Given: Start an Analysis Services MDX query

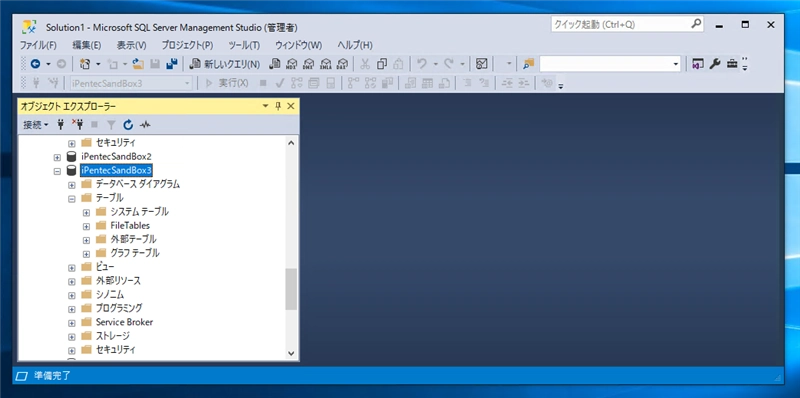Looking at the screenshot, I should click(292, 64).
